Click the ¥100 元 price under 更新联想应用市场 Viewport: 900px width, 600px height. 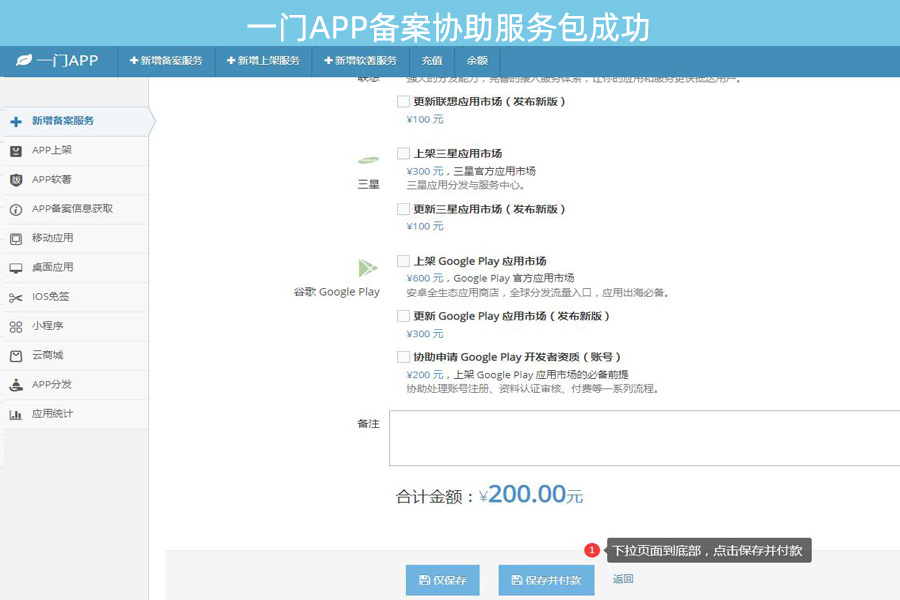[x=425, y=119]
